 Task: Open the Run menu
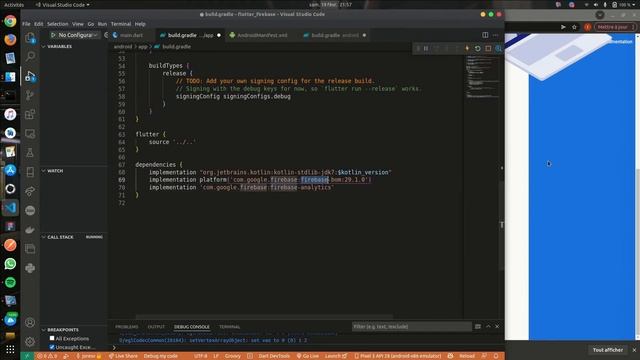pos(102,24)
